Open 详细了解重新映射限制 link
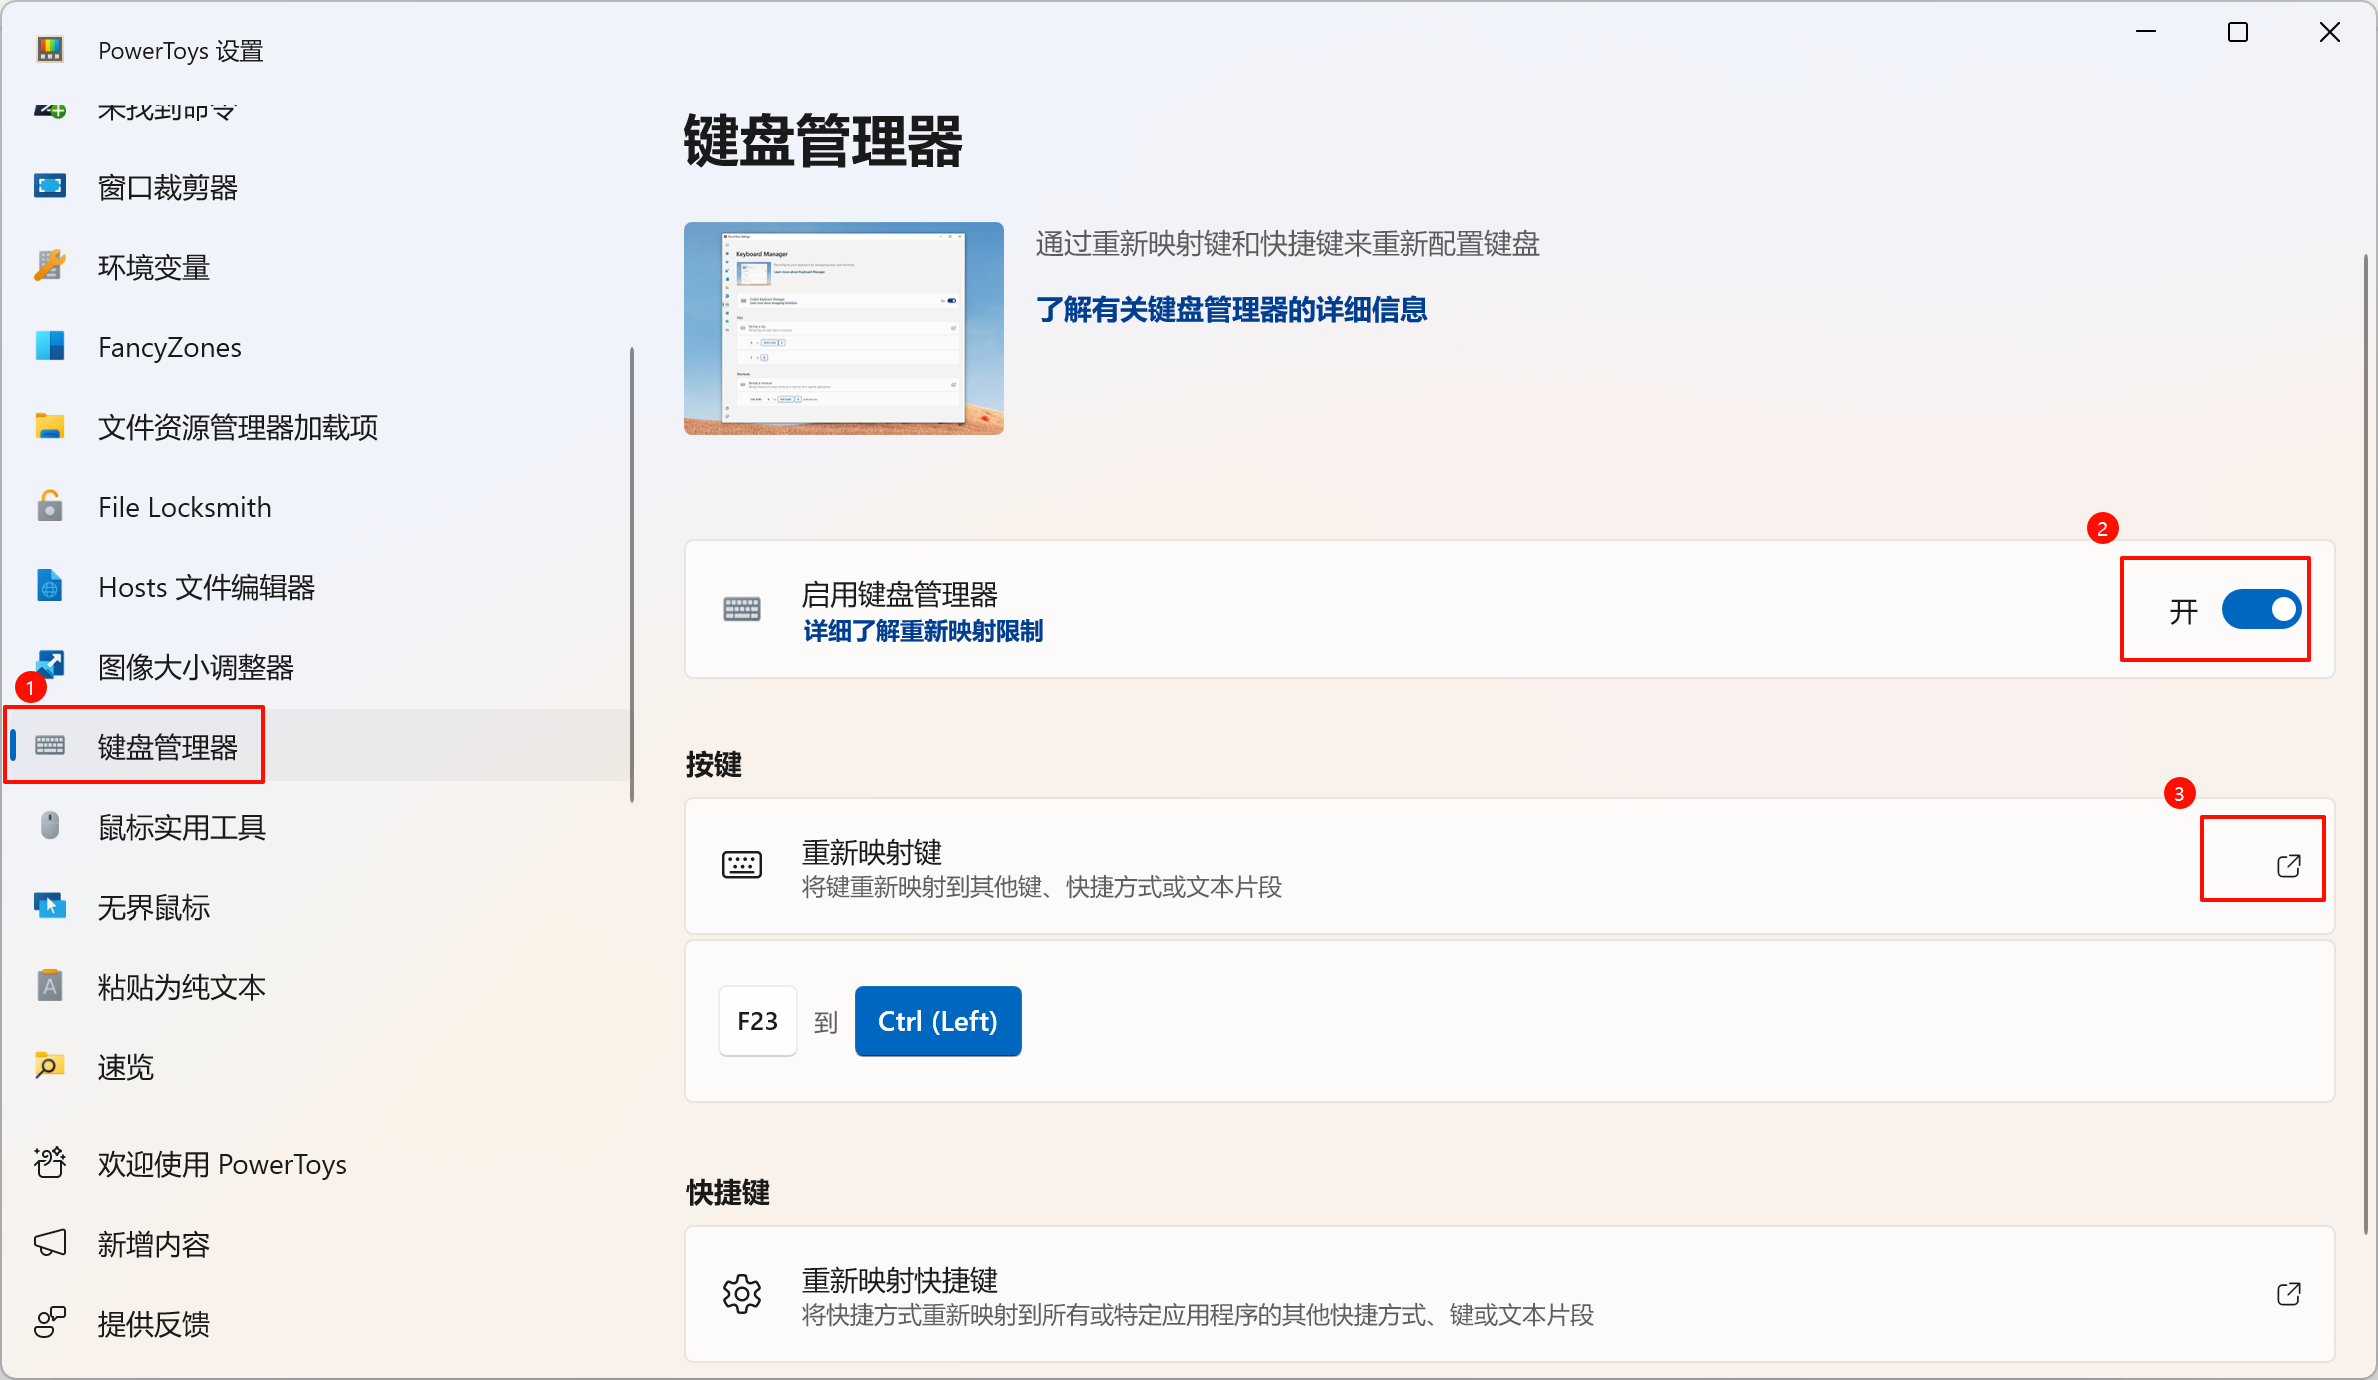Screen dimensions: 2378x1380 (x=923, y=631)
